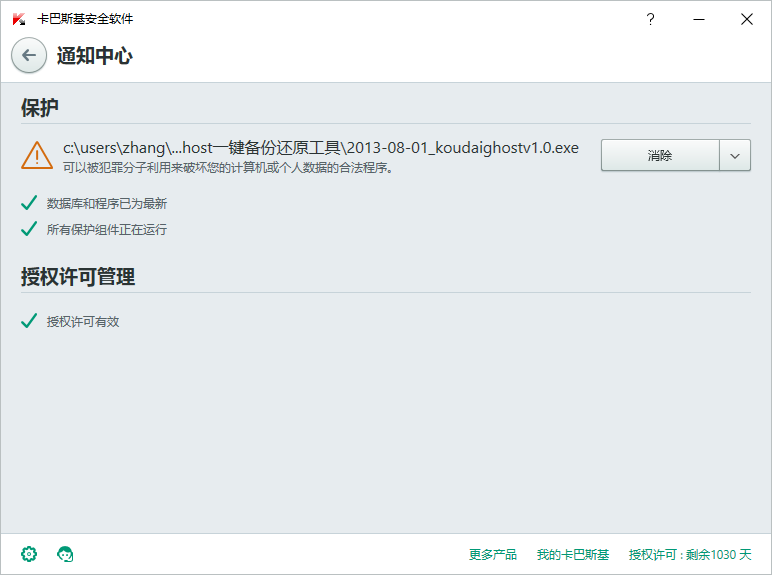Click checkmark beside 数据库和程序已为最新
Image resolution: width=772 pixels, height=575 pixels.
click(x=29, y=203)
